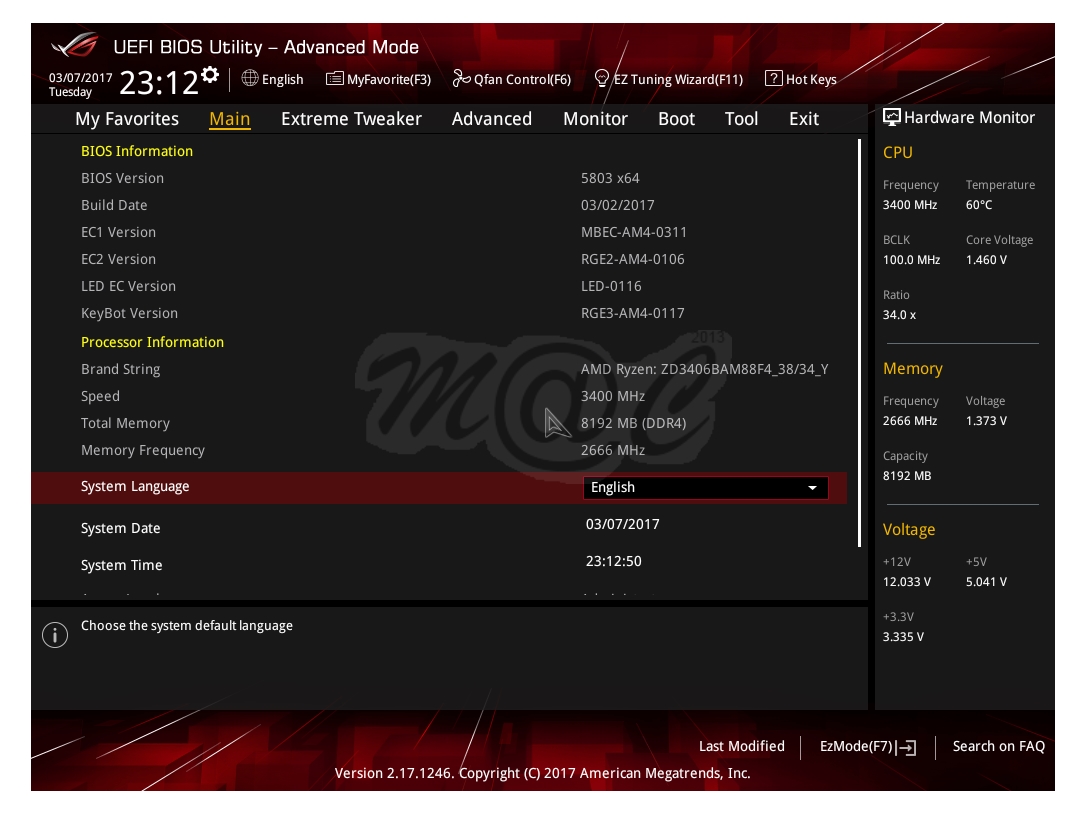
Task: Click BIOS Version value 5803 x64
Action: pos(609,178)
